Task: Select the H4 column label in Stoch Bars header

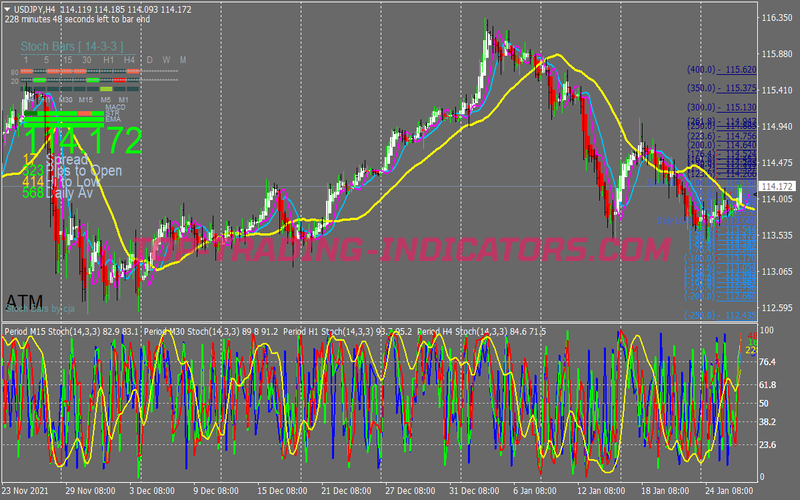Action: (129, 60)
